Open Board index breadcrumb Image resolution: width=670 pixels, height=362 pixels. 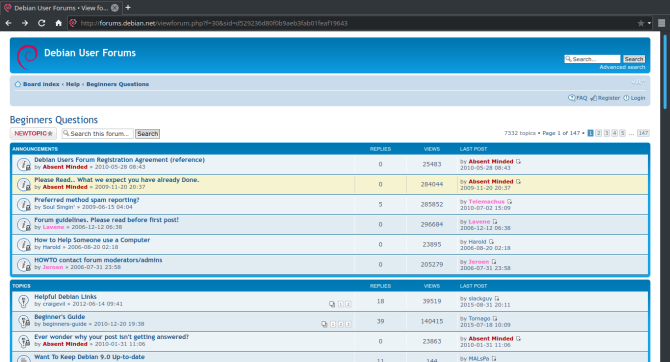point(41,84)
